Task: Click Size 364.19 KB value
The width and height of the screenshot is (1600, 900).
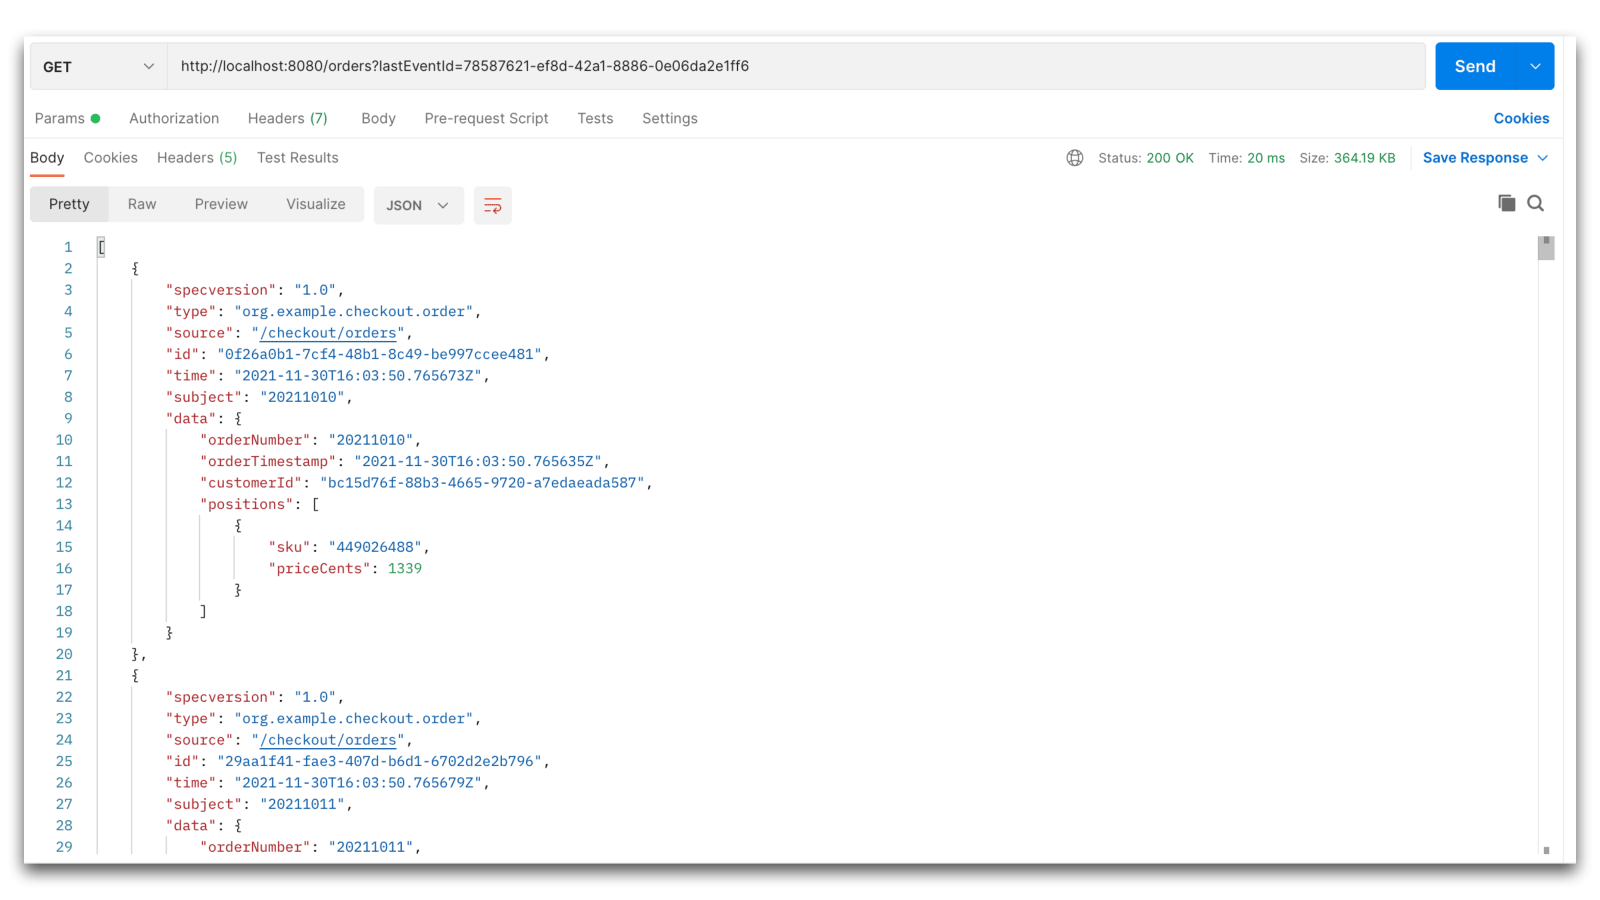Action: coord(1364,158)
